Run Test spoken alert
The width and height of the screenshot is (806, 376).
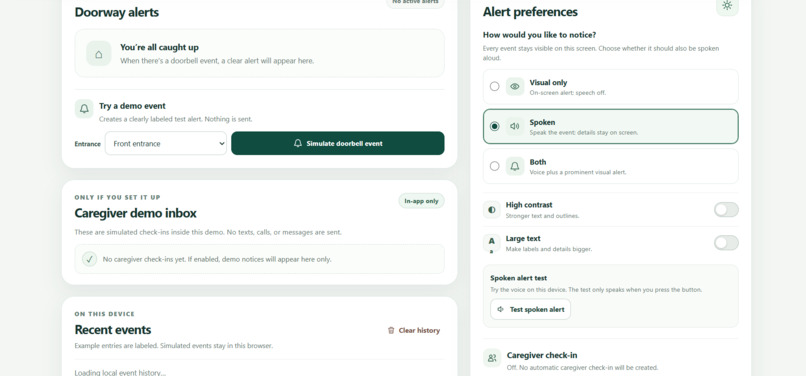coord(530,309)
